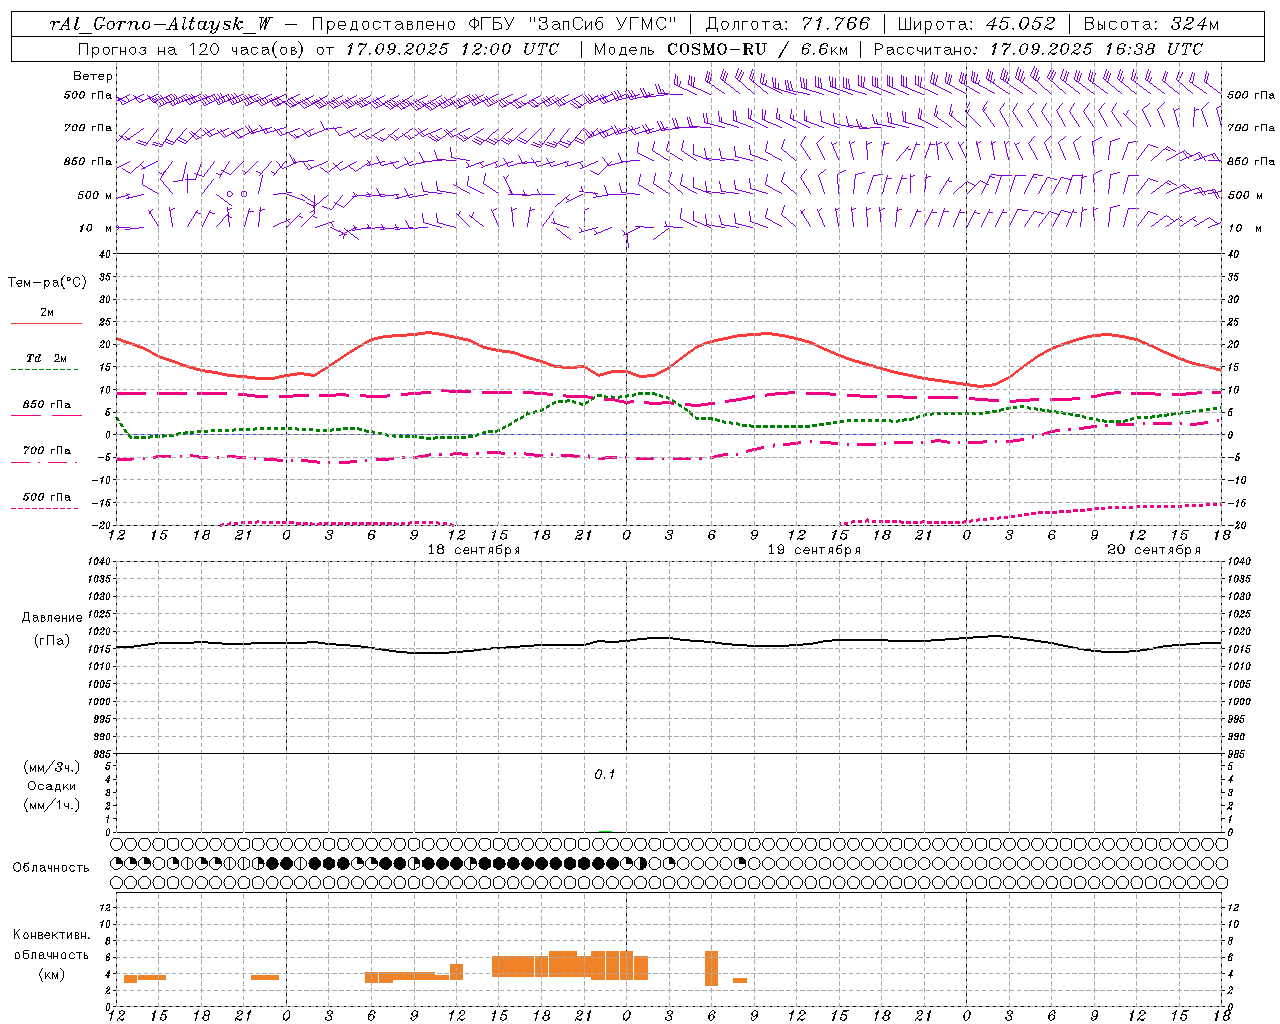Click the 500 м wind level label on left
The height and width of the screenshot is (1024, 1280).
pyautogui.click(x=95, y=196)
